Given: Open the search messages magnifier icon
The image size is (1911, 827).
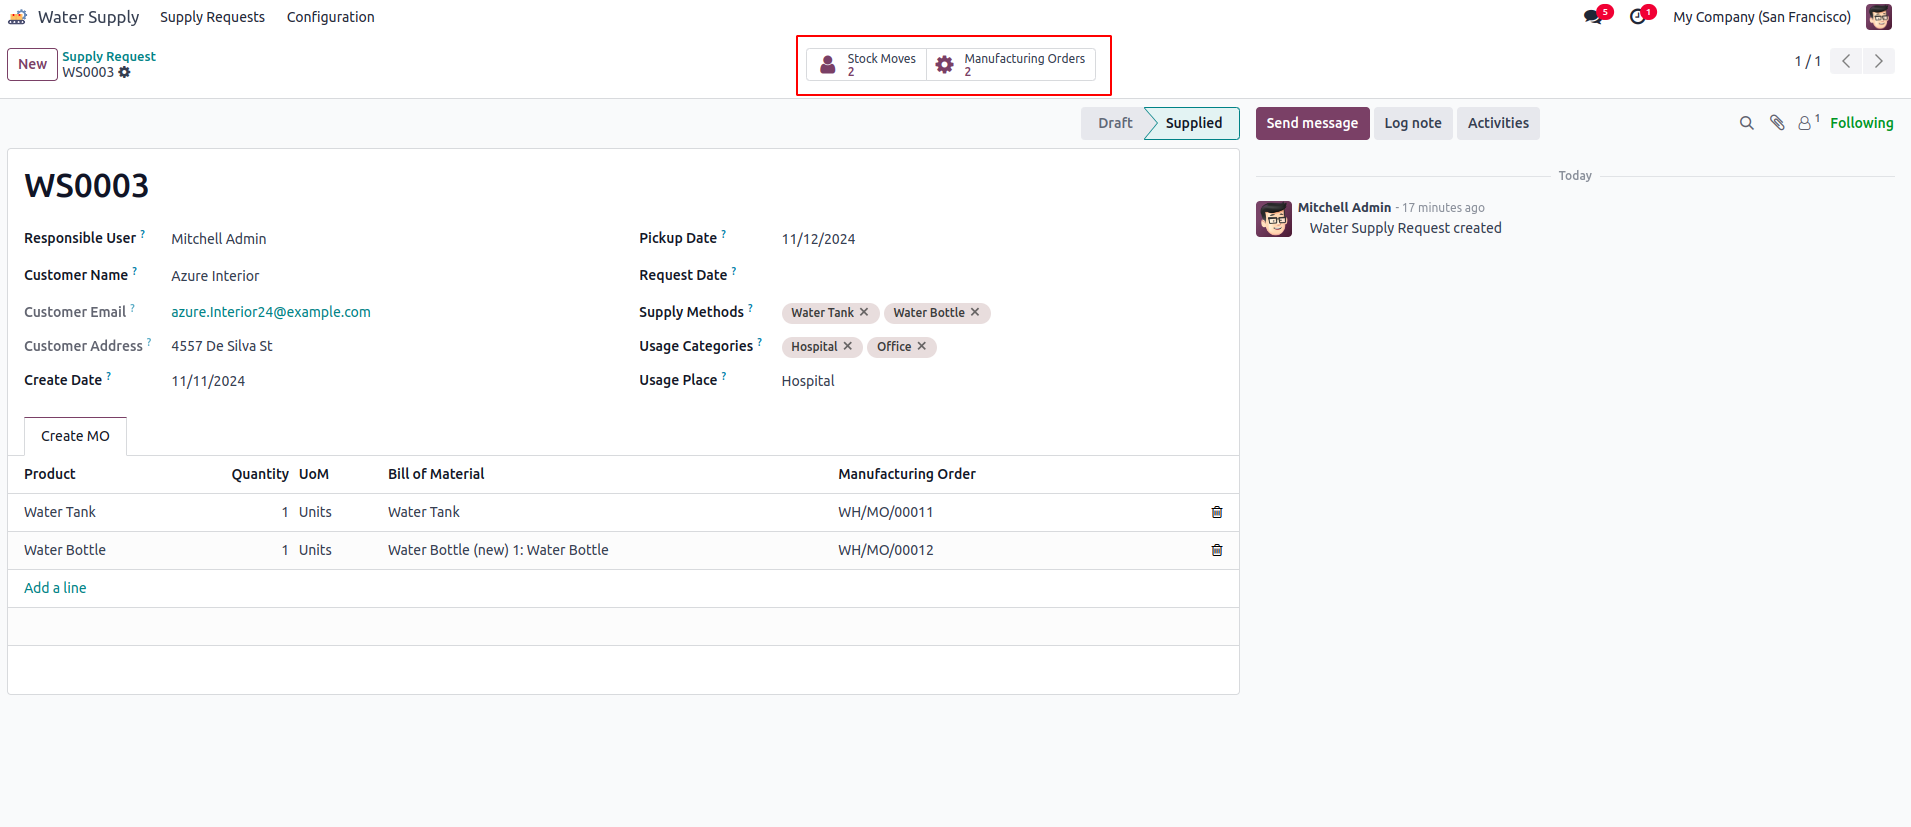Looking at the screenshot, I should 1746,123.
